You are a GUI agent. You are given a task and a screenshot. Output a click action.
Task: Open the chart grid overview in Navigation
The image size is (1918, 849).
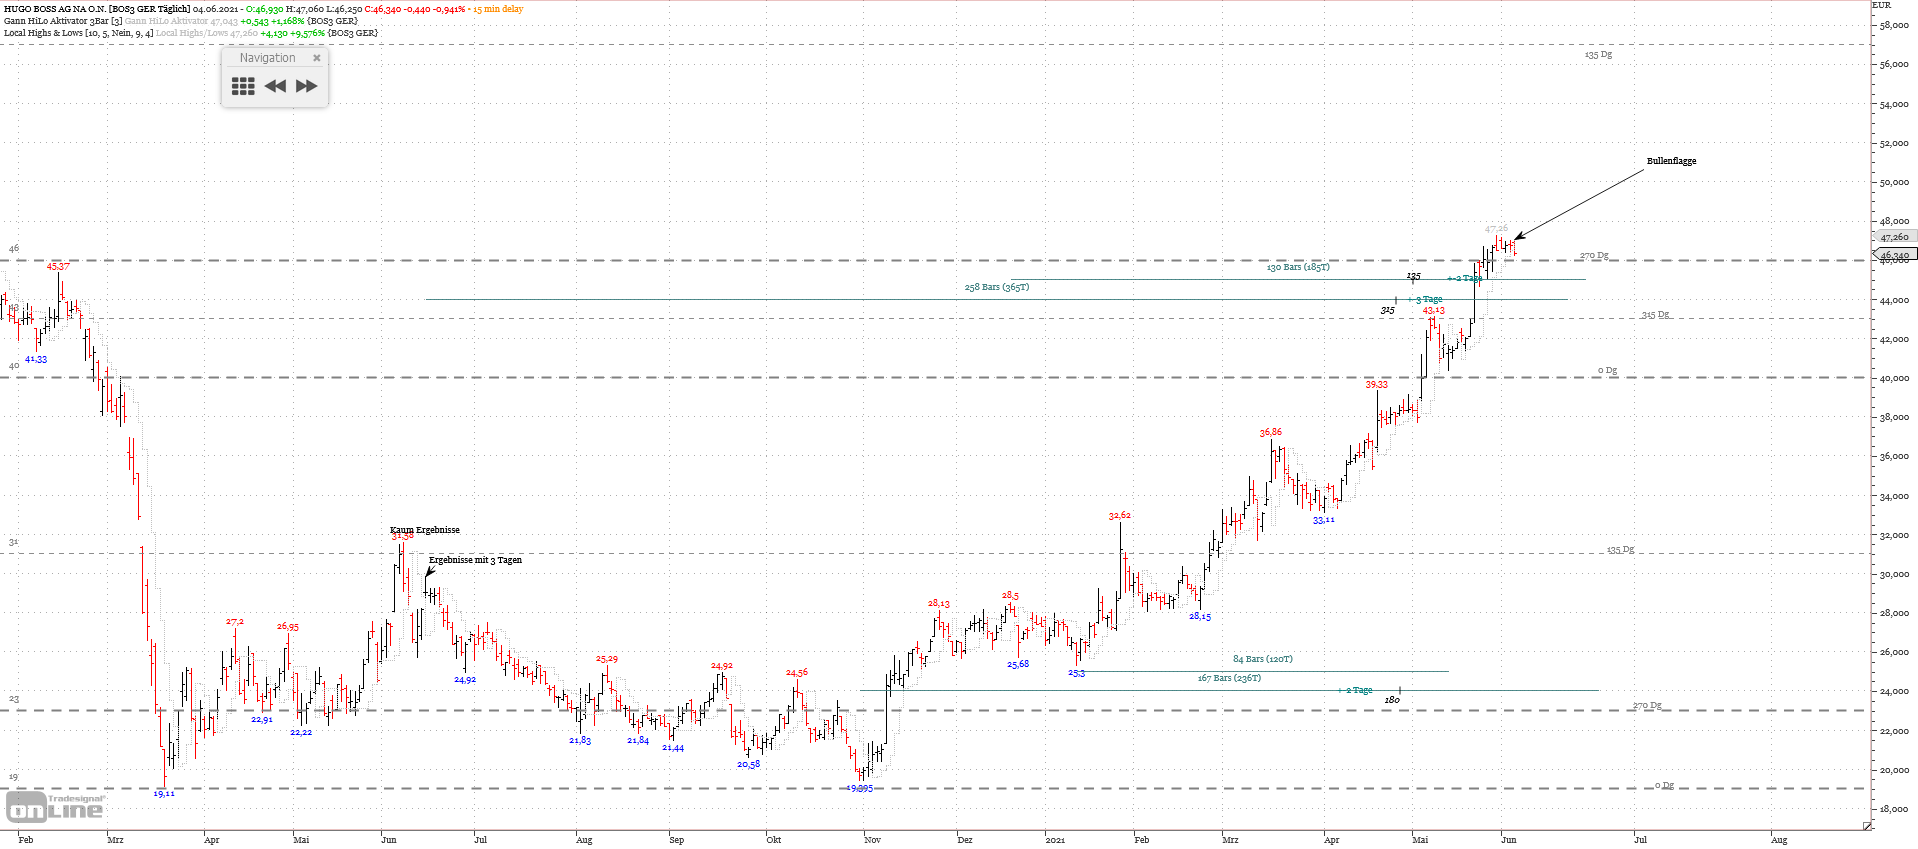243,86
